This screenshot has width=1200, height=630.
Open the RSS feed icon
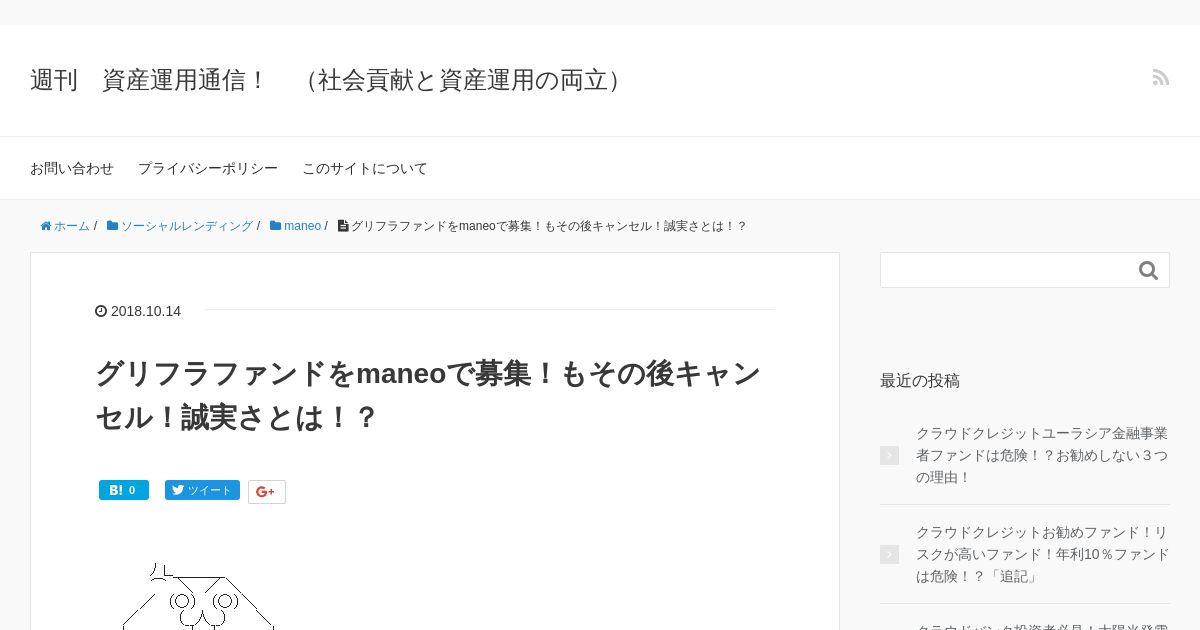click(1161, 77)
